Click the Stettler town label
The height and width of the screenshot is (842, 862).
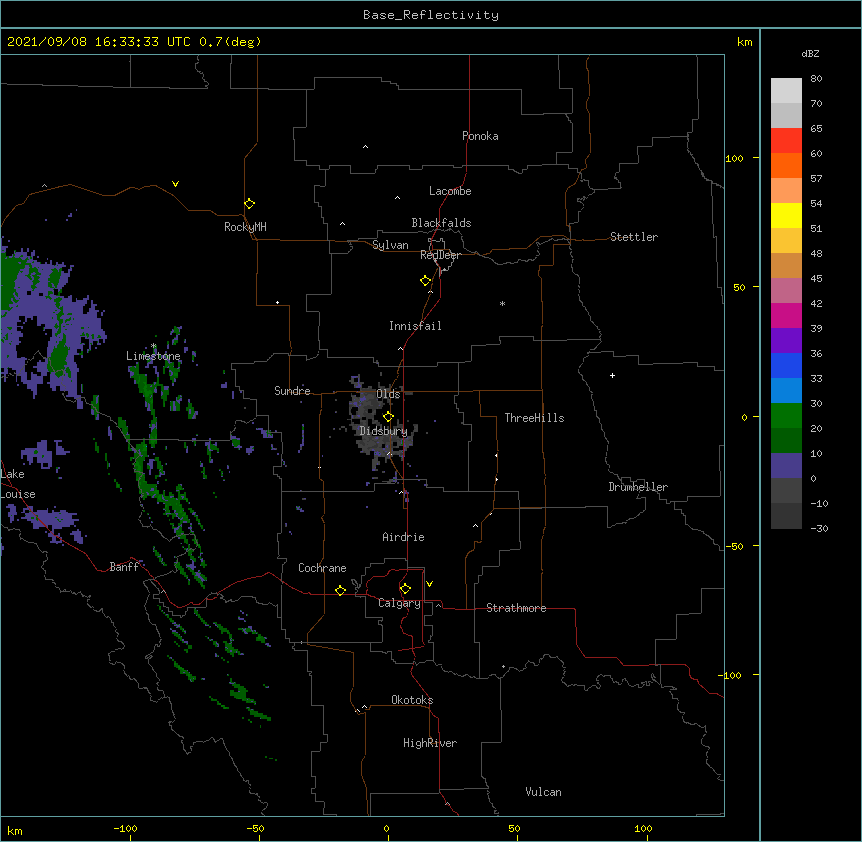[x=634, y=237]
